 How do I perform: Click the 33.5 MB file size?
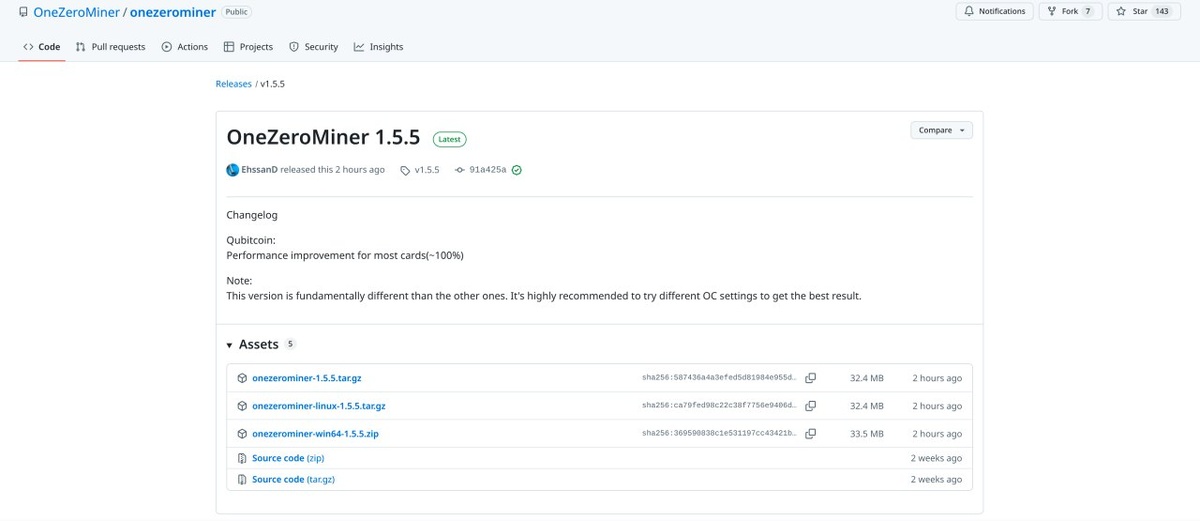[866, 434]
